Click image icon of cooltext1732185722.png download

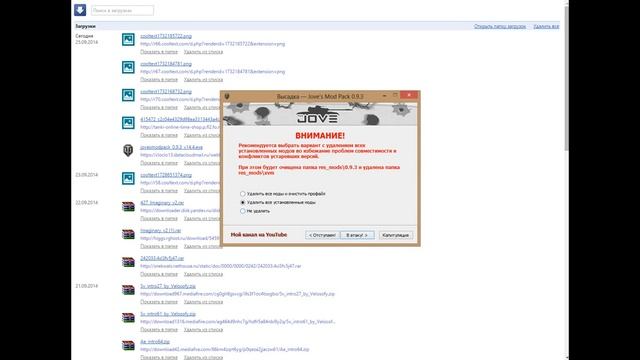point(128,39)
